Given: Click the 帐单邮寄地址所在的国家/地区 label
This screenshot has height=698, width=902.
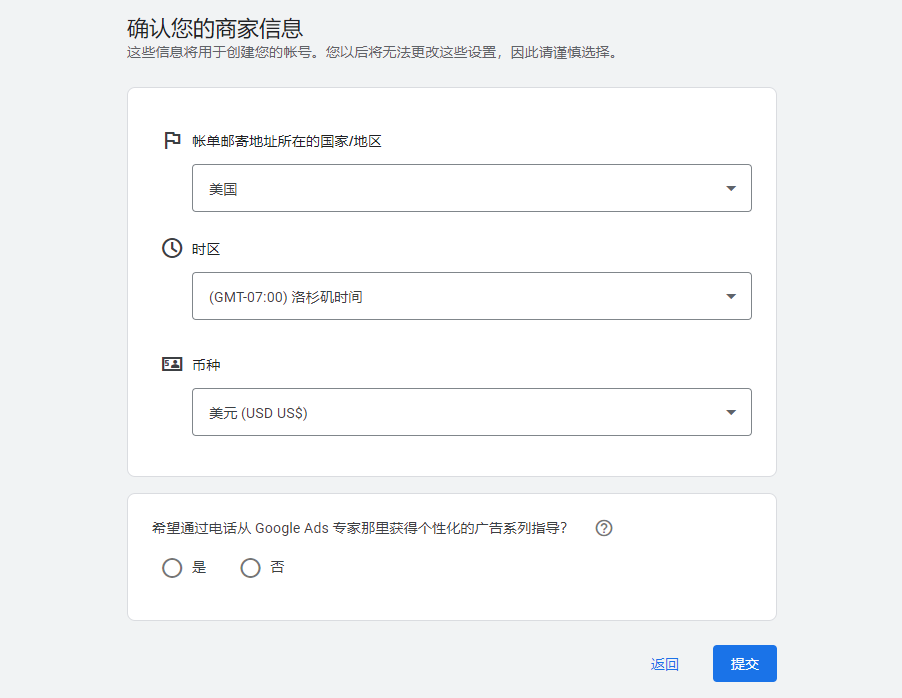Looking at the screenshot, I should [287, 141].
